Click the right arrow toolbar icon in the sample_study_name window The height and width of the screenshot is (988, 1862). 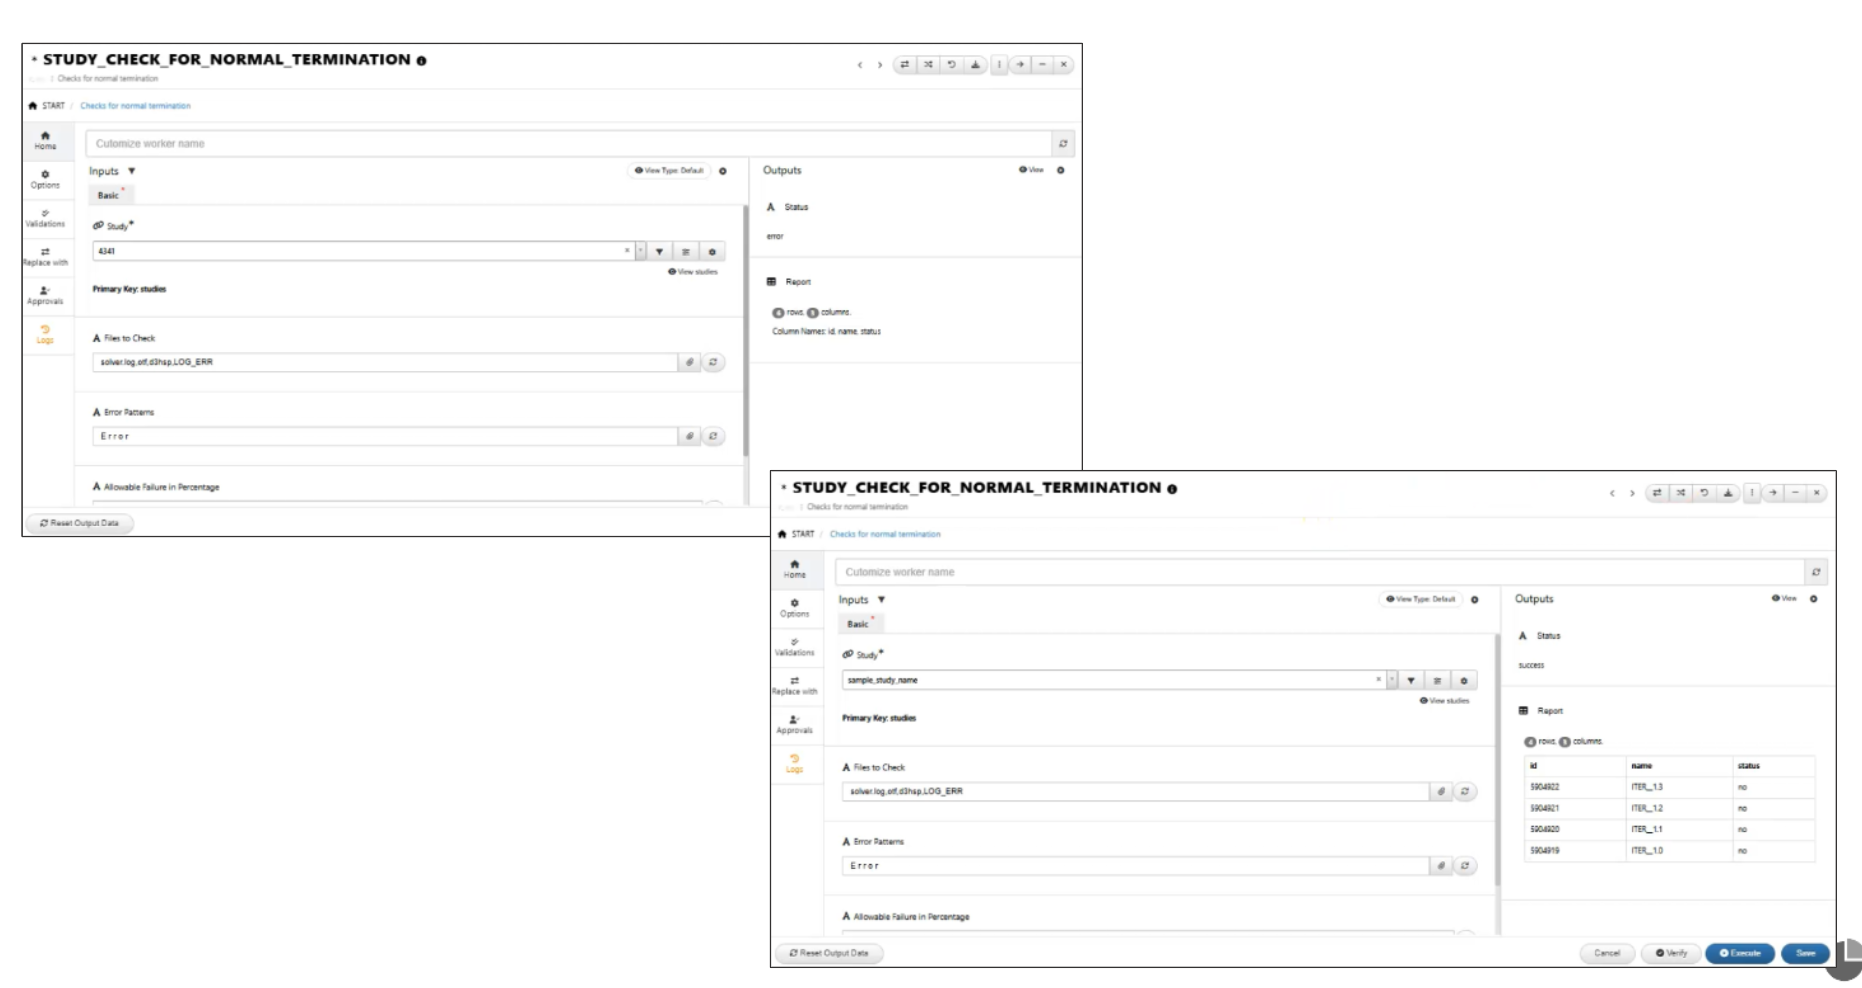coord(1773,493)
